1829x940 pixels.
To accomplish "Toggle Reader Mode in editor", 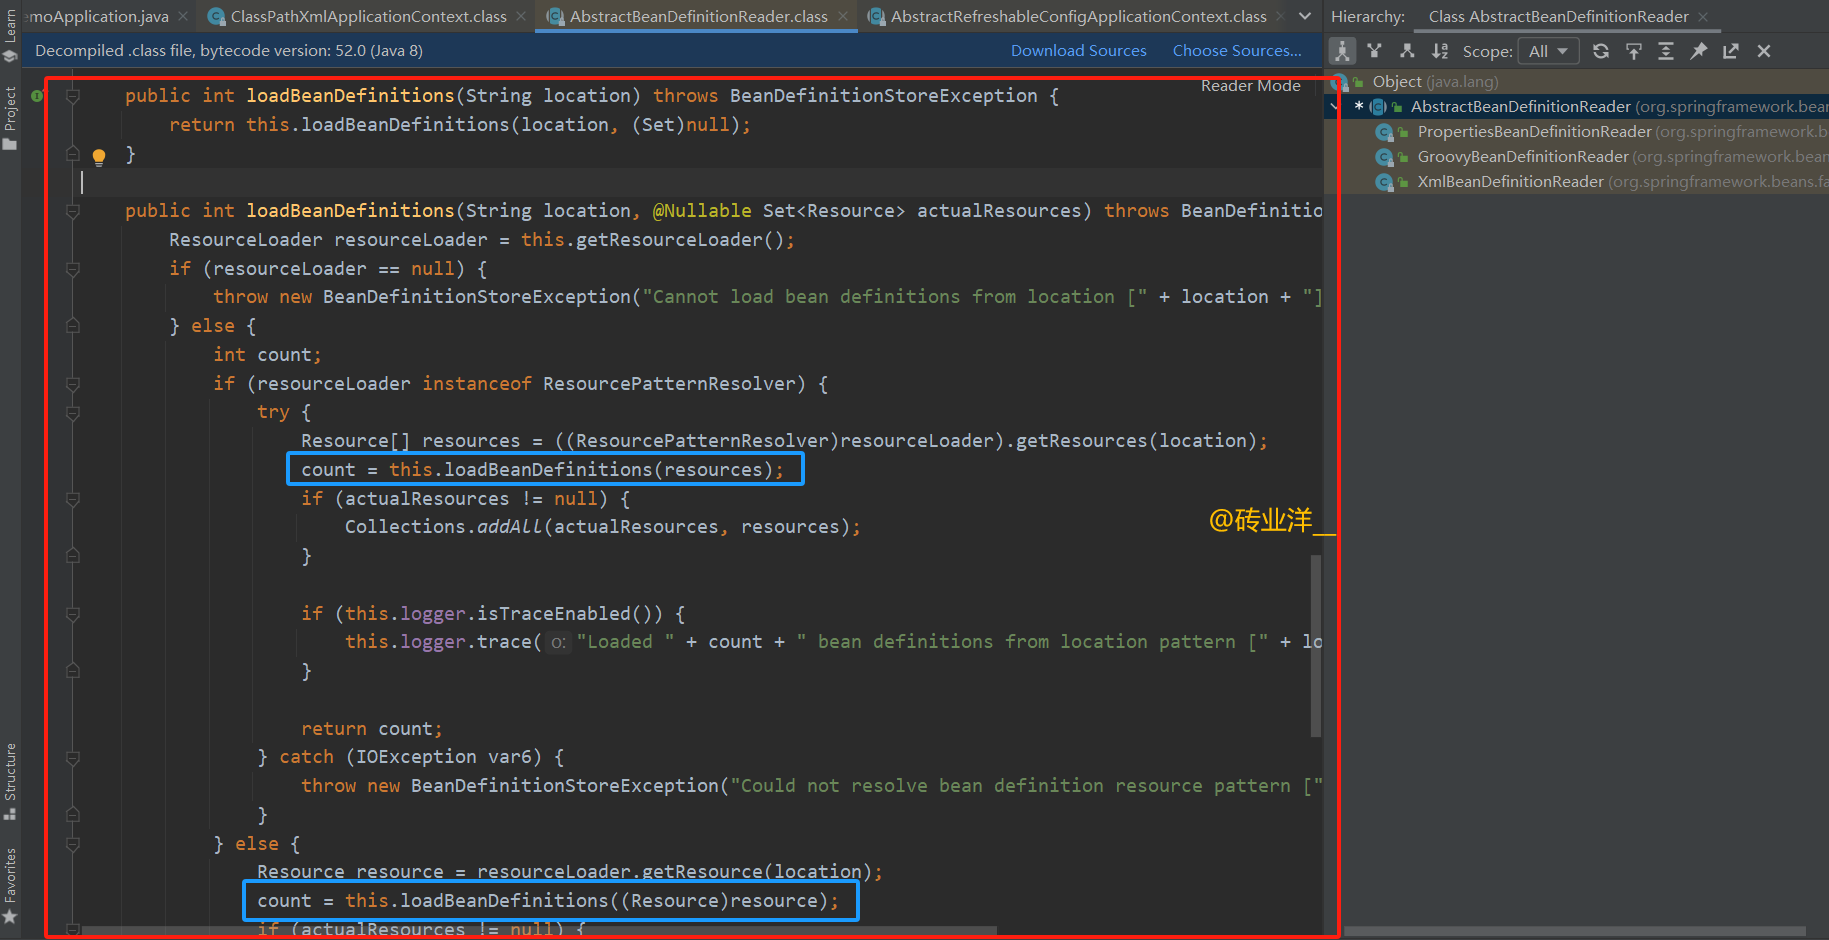I will click(1250, 86).
